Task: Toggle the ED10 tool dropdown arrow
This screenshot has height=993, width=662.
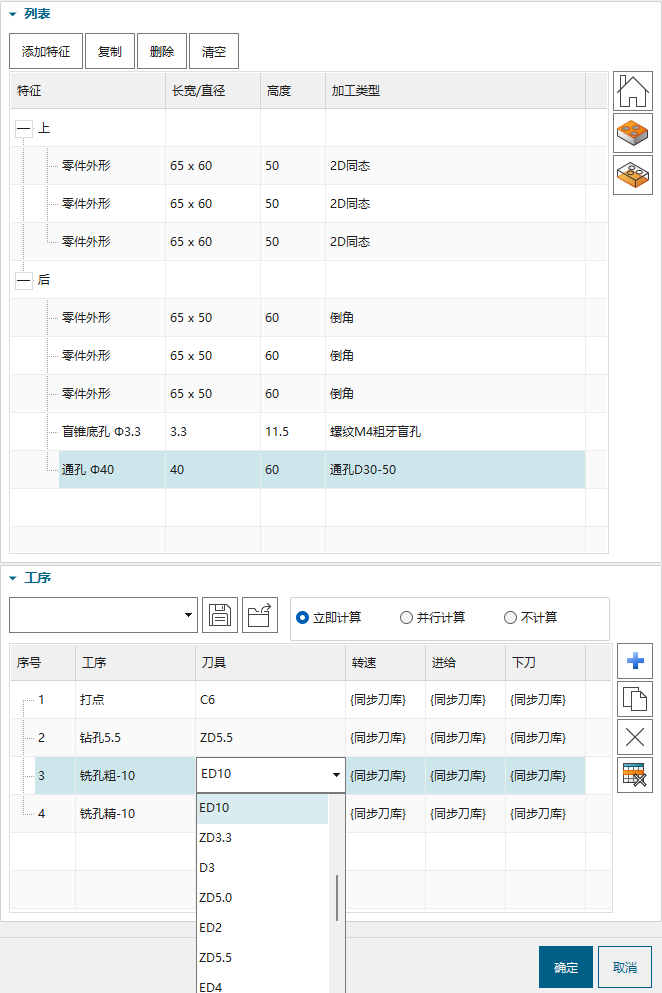Action: coord(336,775)
